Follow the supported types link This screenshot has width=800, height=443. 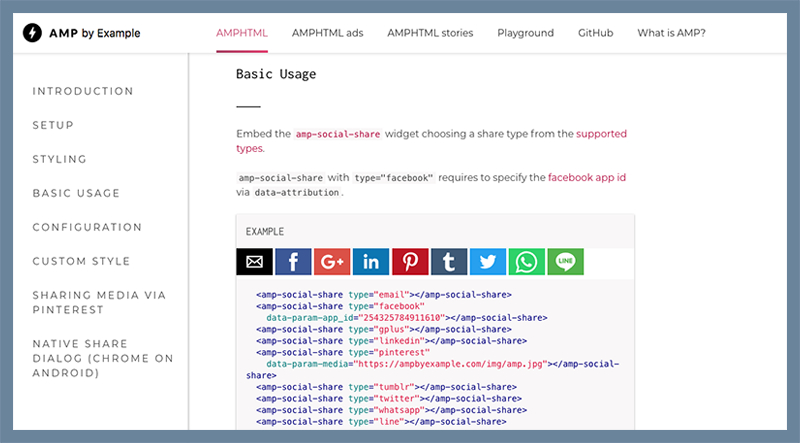[601, 133]
